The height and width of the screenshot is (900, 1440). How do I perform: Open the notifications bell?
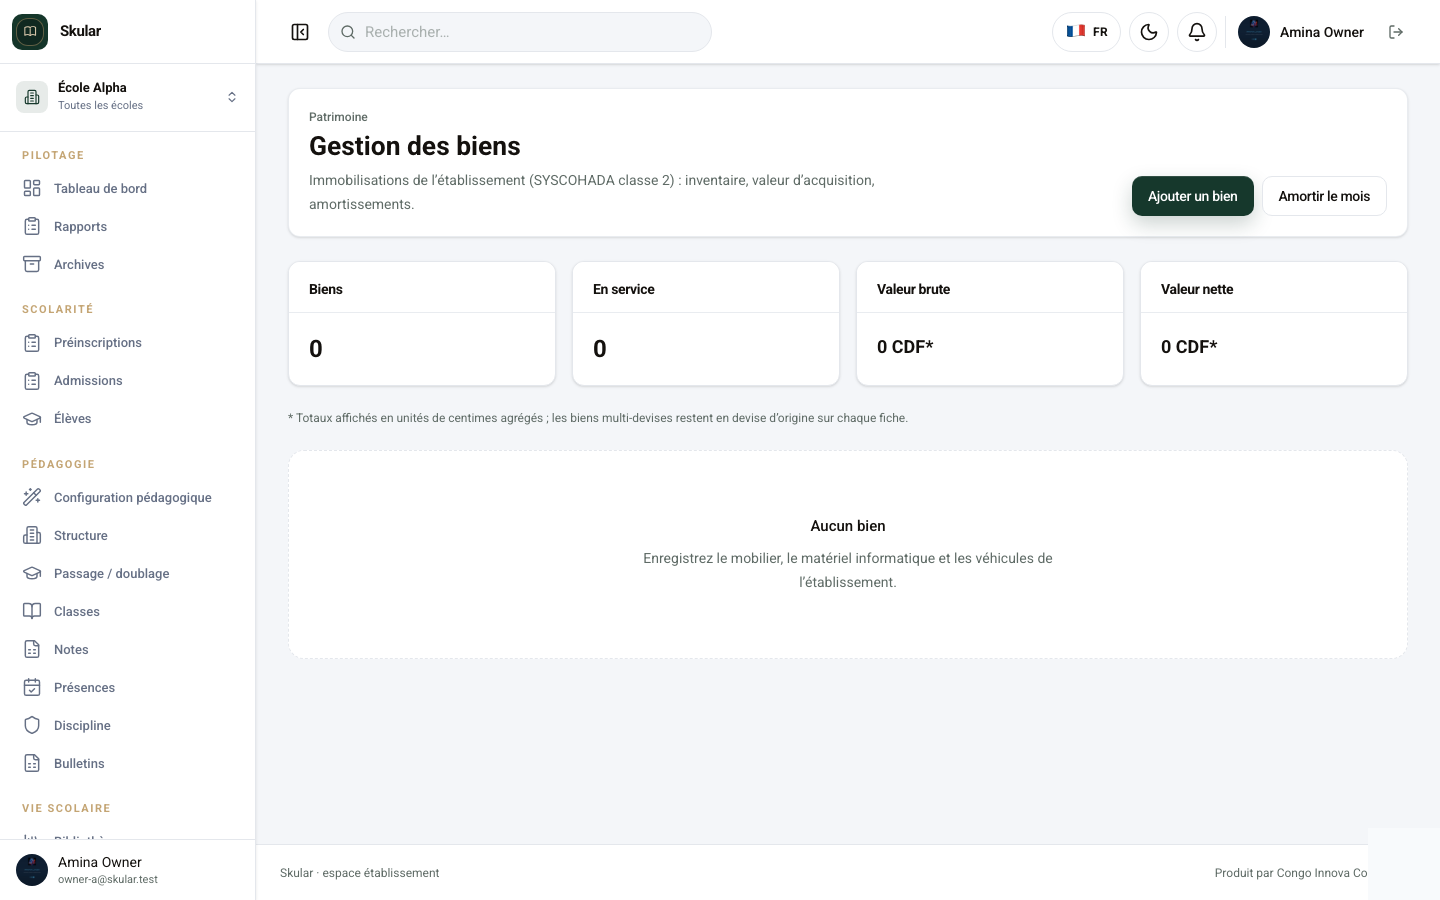click(x=1197, y=32)
